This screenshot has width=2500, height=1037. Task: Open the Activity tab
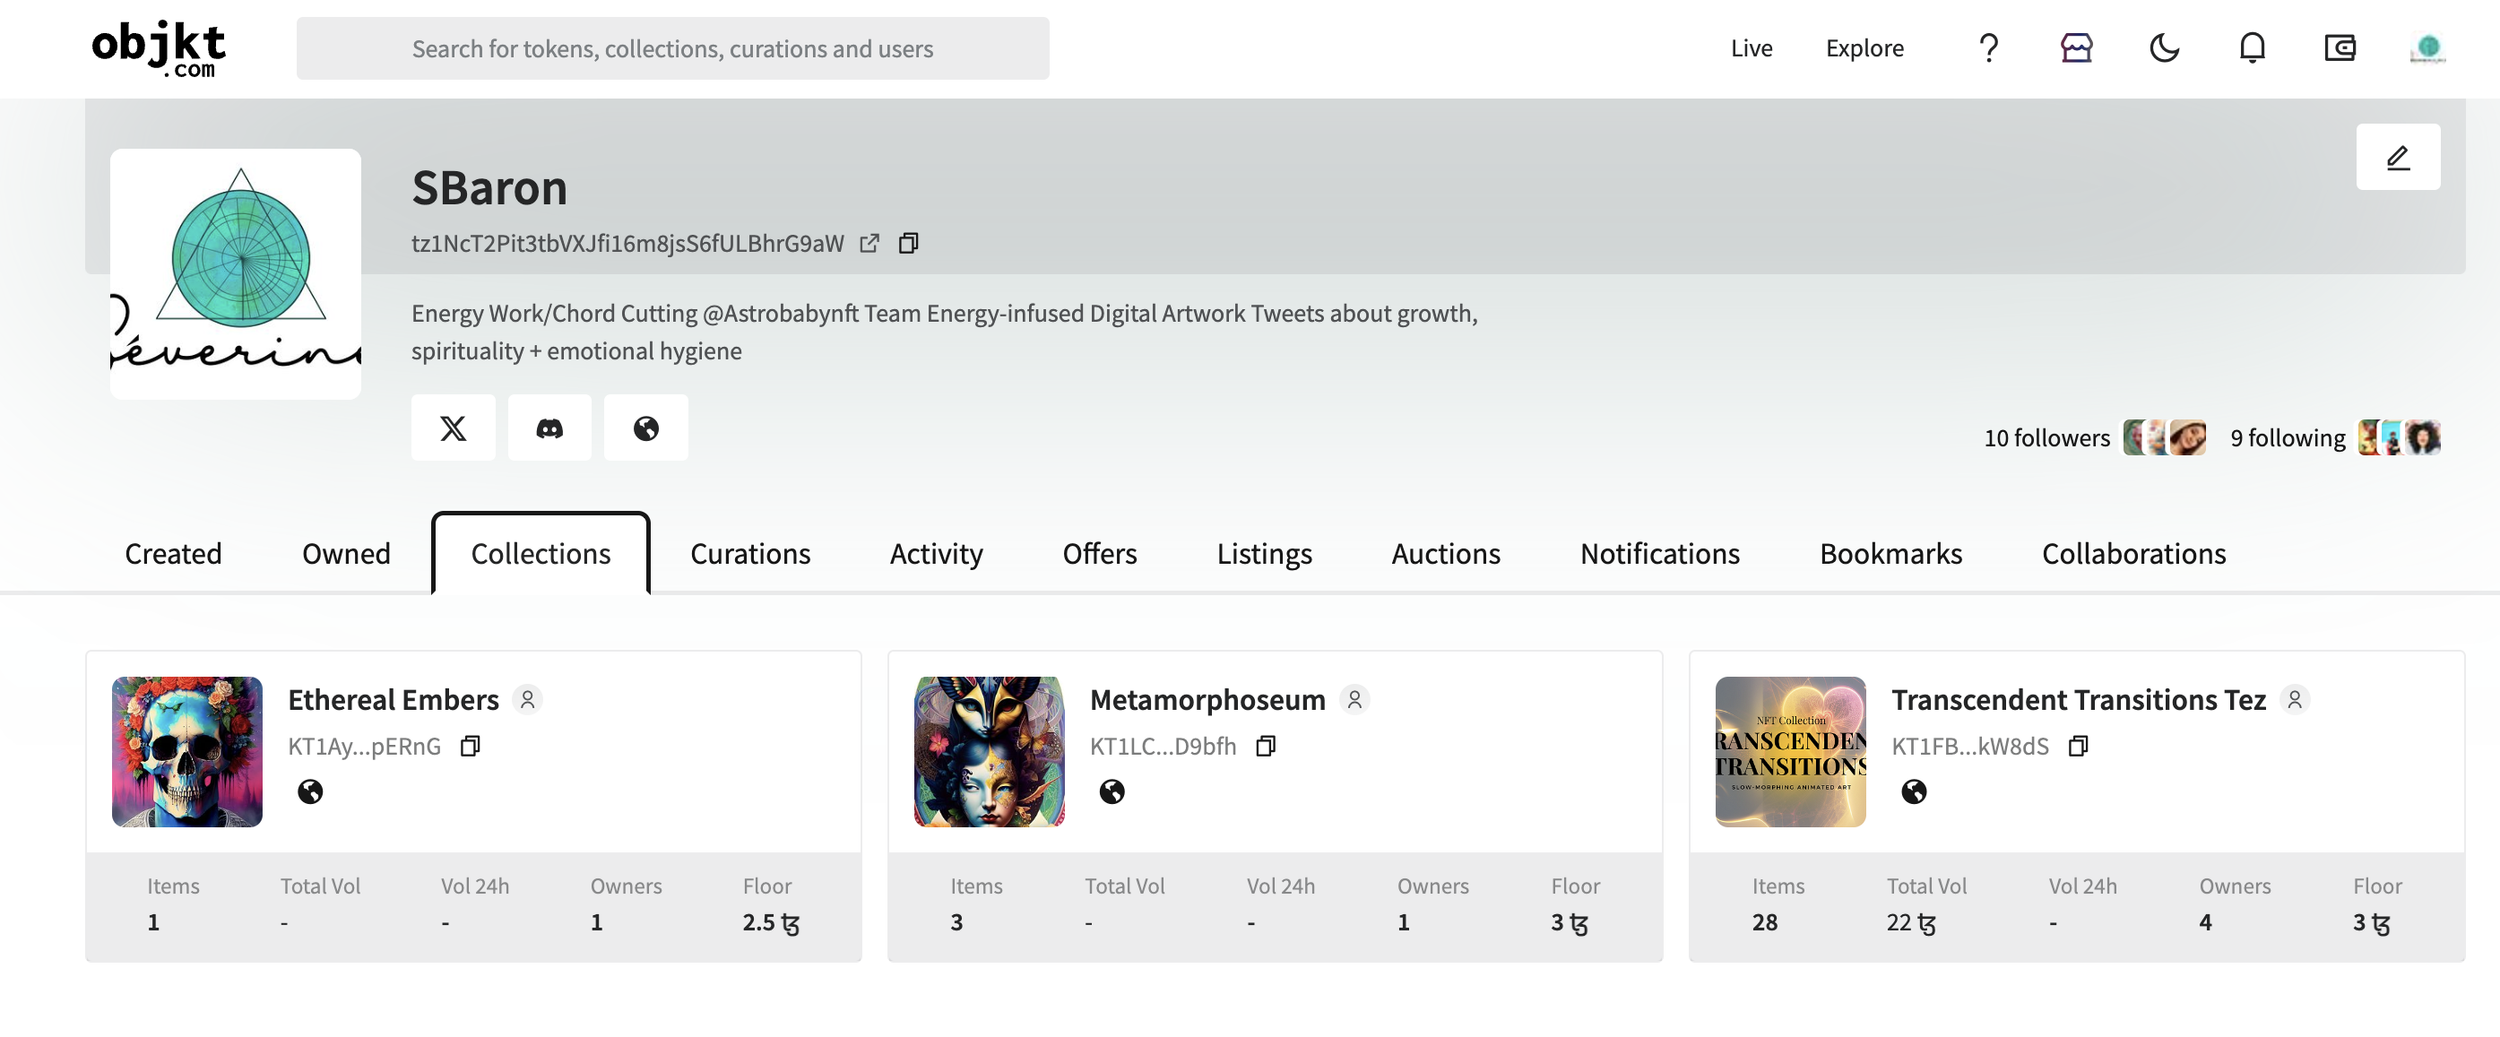(936, 553)
